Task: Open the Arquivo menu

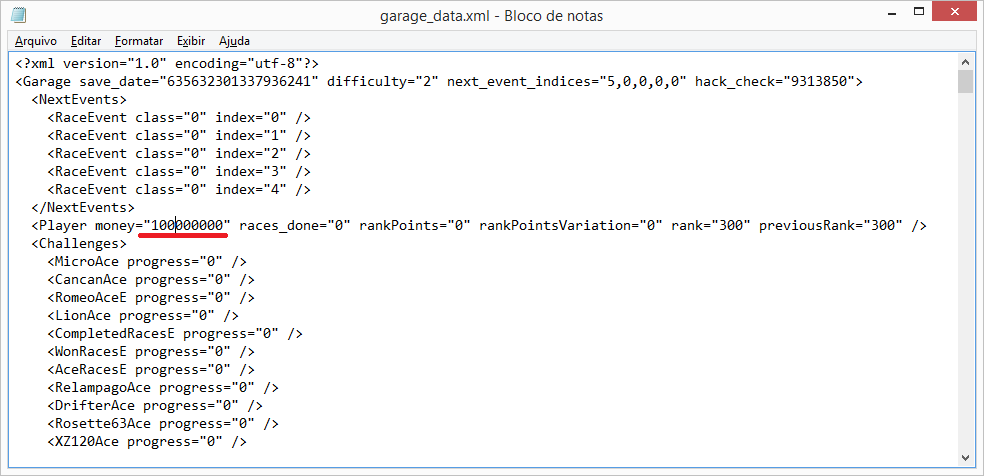Action: click(35, 41)
